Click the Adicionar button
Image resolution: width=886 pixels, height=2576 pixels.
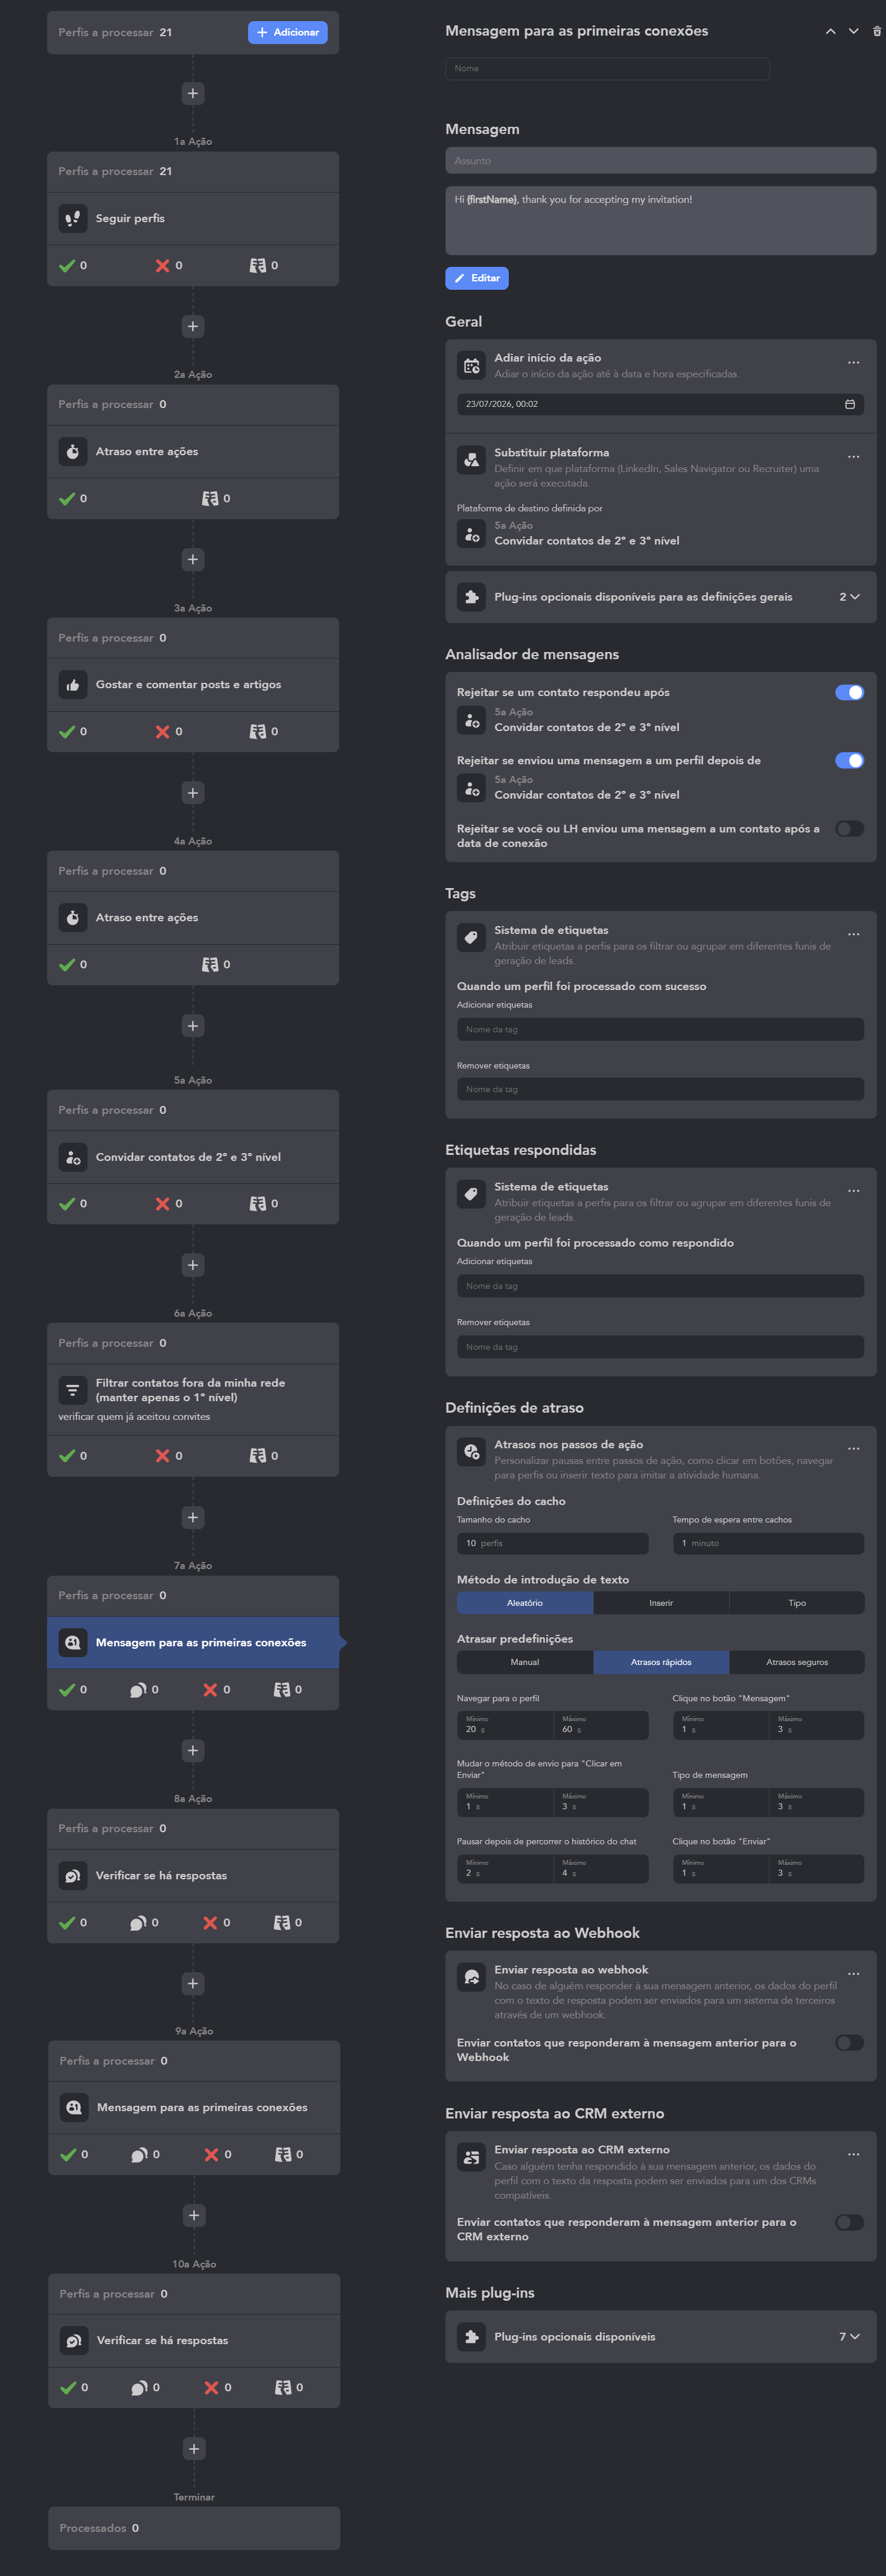(288, 32)
